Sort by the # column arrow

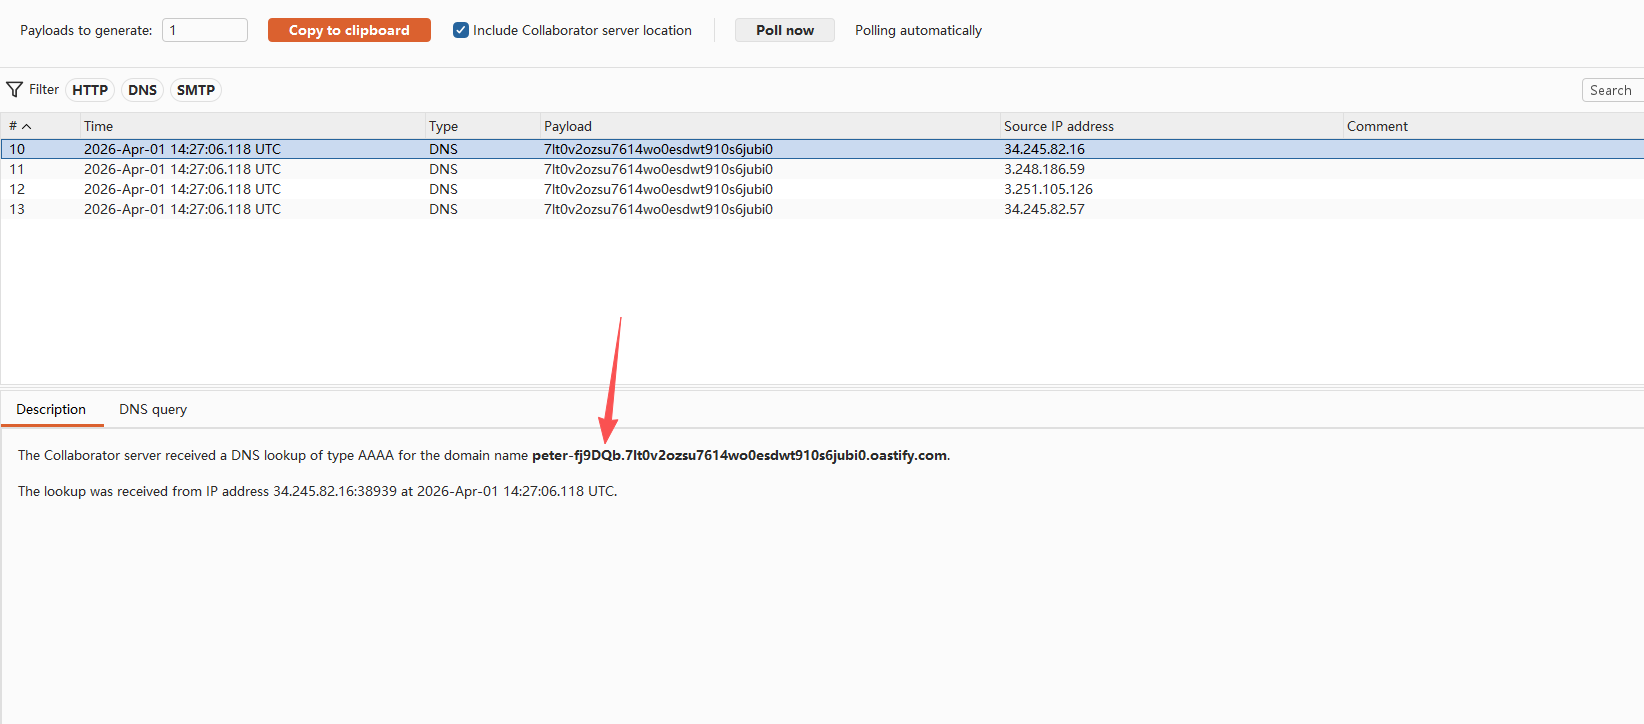[27, 126]
